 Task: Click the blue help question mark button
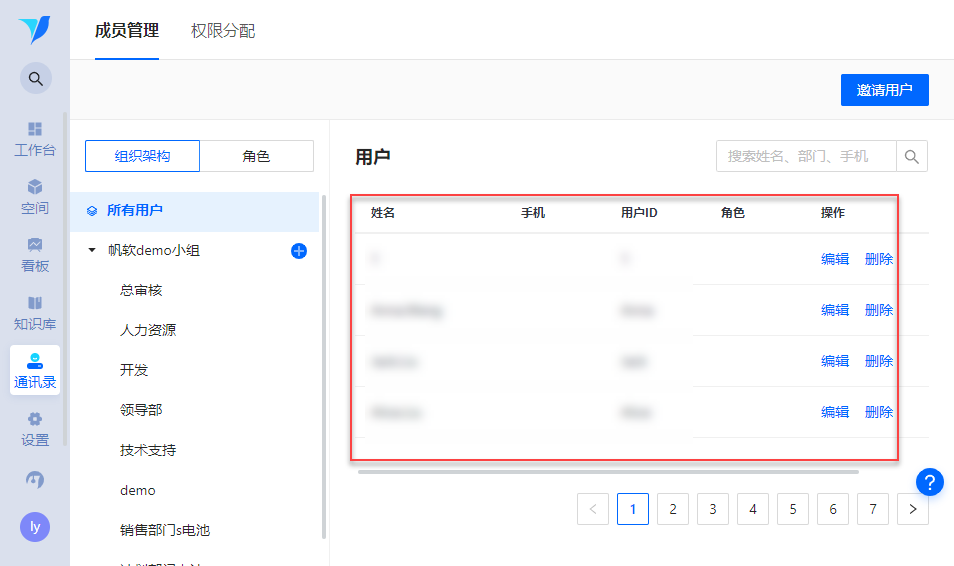tap(930, 482)
